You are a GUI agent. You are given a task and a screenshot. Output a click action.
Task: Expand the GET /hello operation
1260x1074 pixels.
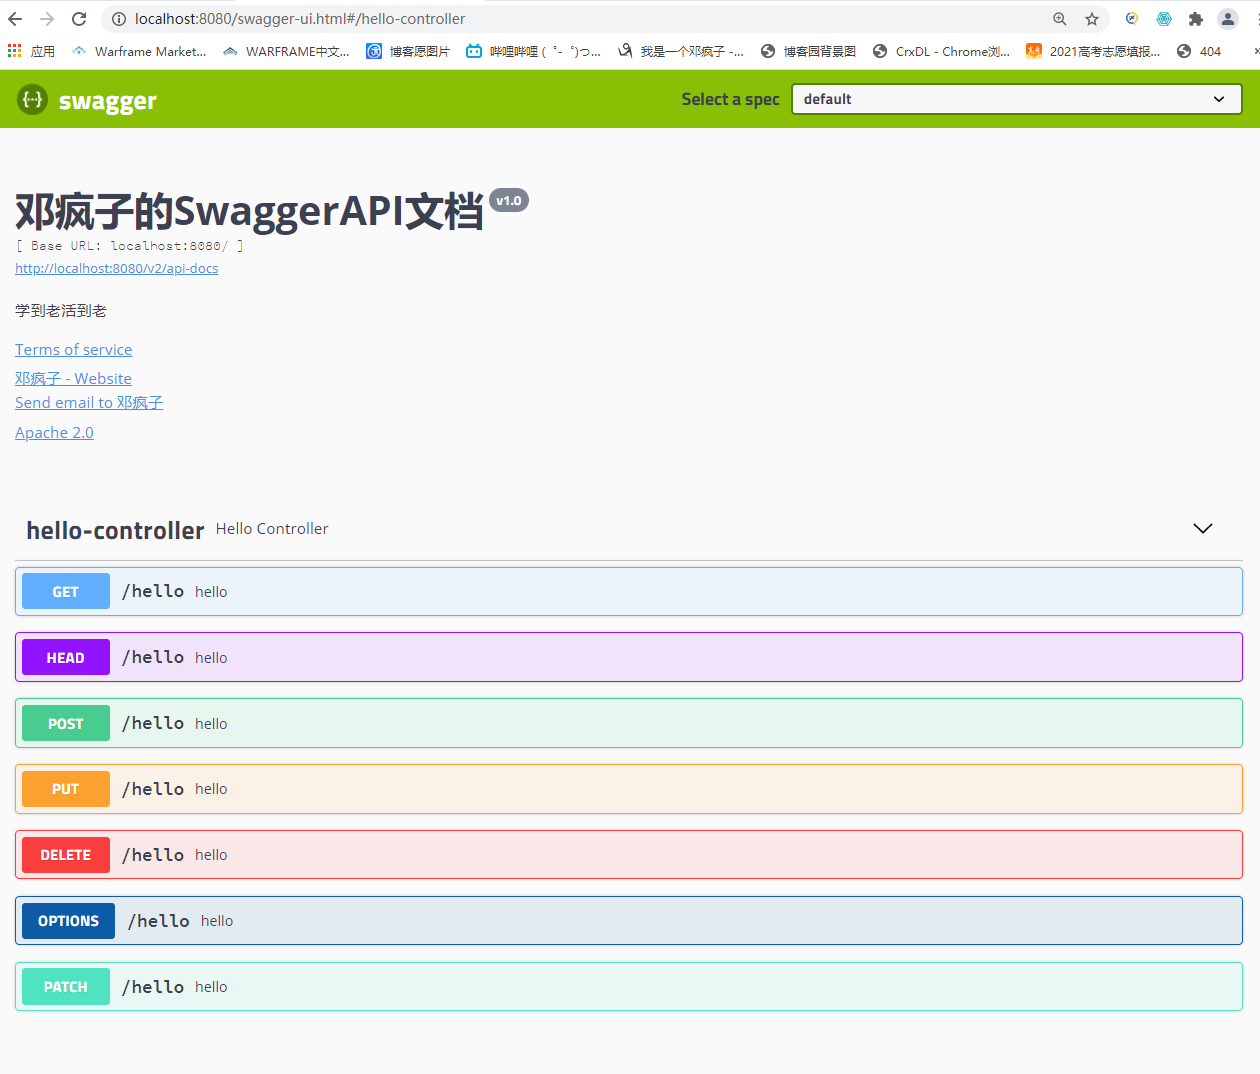point(629,591)
